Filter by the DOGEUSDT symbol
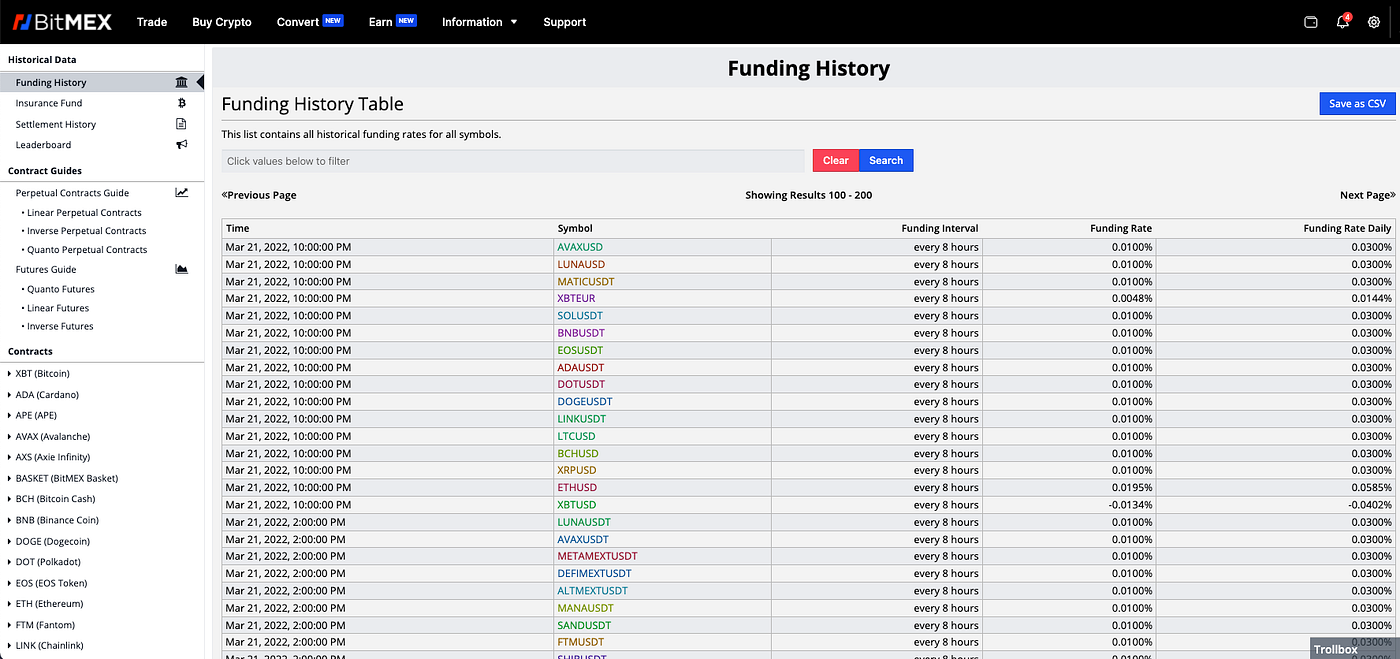1400x659 pixels. [x=585, y=401]
